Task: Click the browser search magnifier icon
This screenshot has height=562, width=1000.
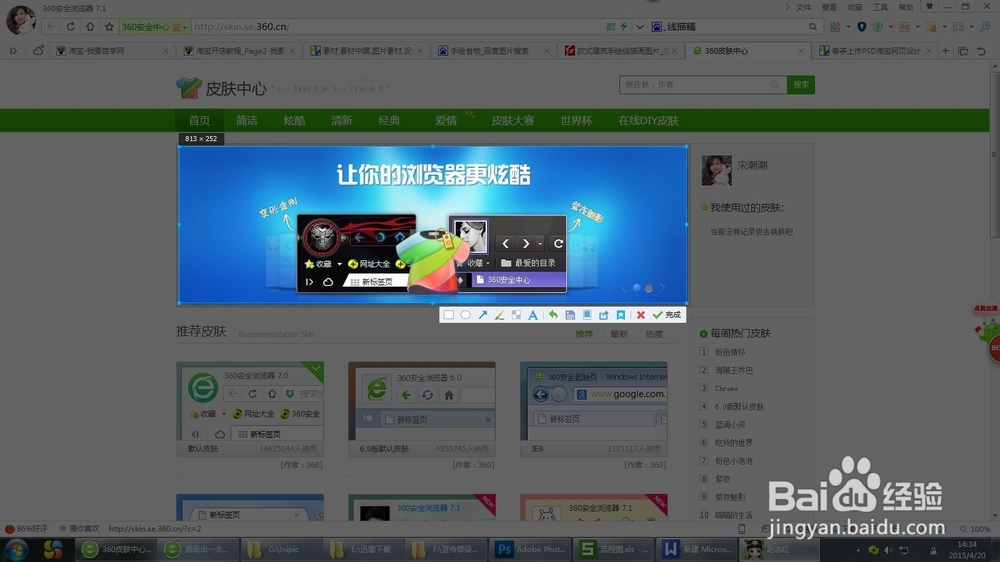Action: pos(812,27)
